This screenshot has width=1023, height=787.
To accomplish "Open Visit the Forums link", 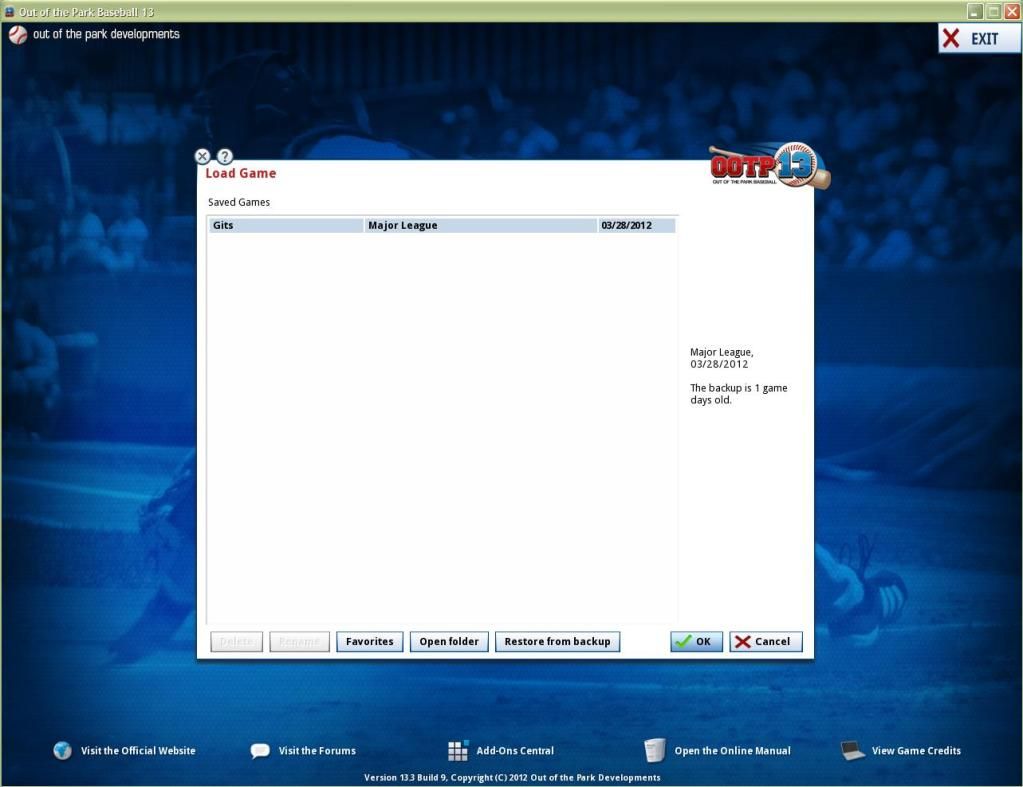I will coord(317,750).
